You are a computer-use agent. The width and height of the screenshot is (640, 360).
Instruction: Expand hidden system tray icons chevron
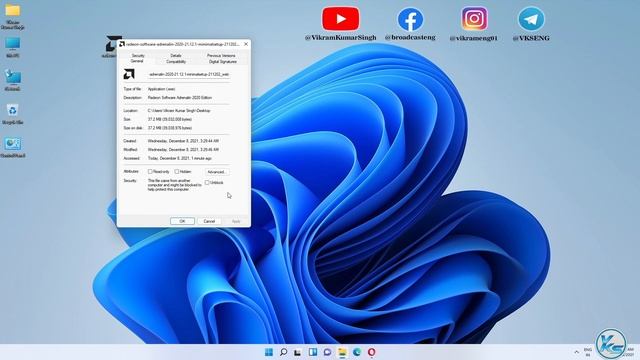point(576,352)
